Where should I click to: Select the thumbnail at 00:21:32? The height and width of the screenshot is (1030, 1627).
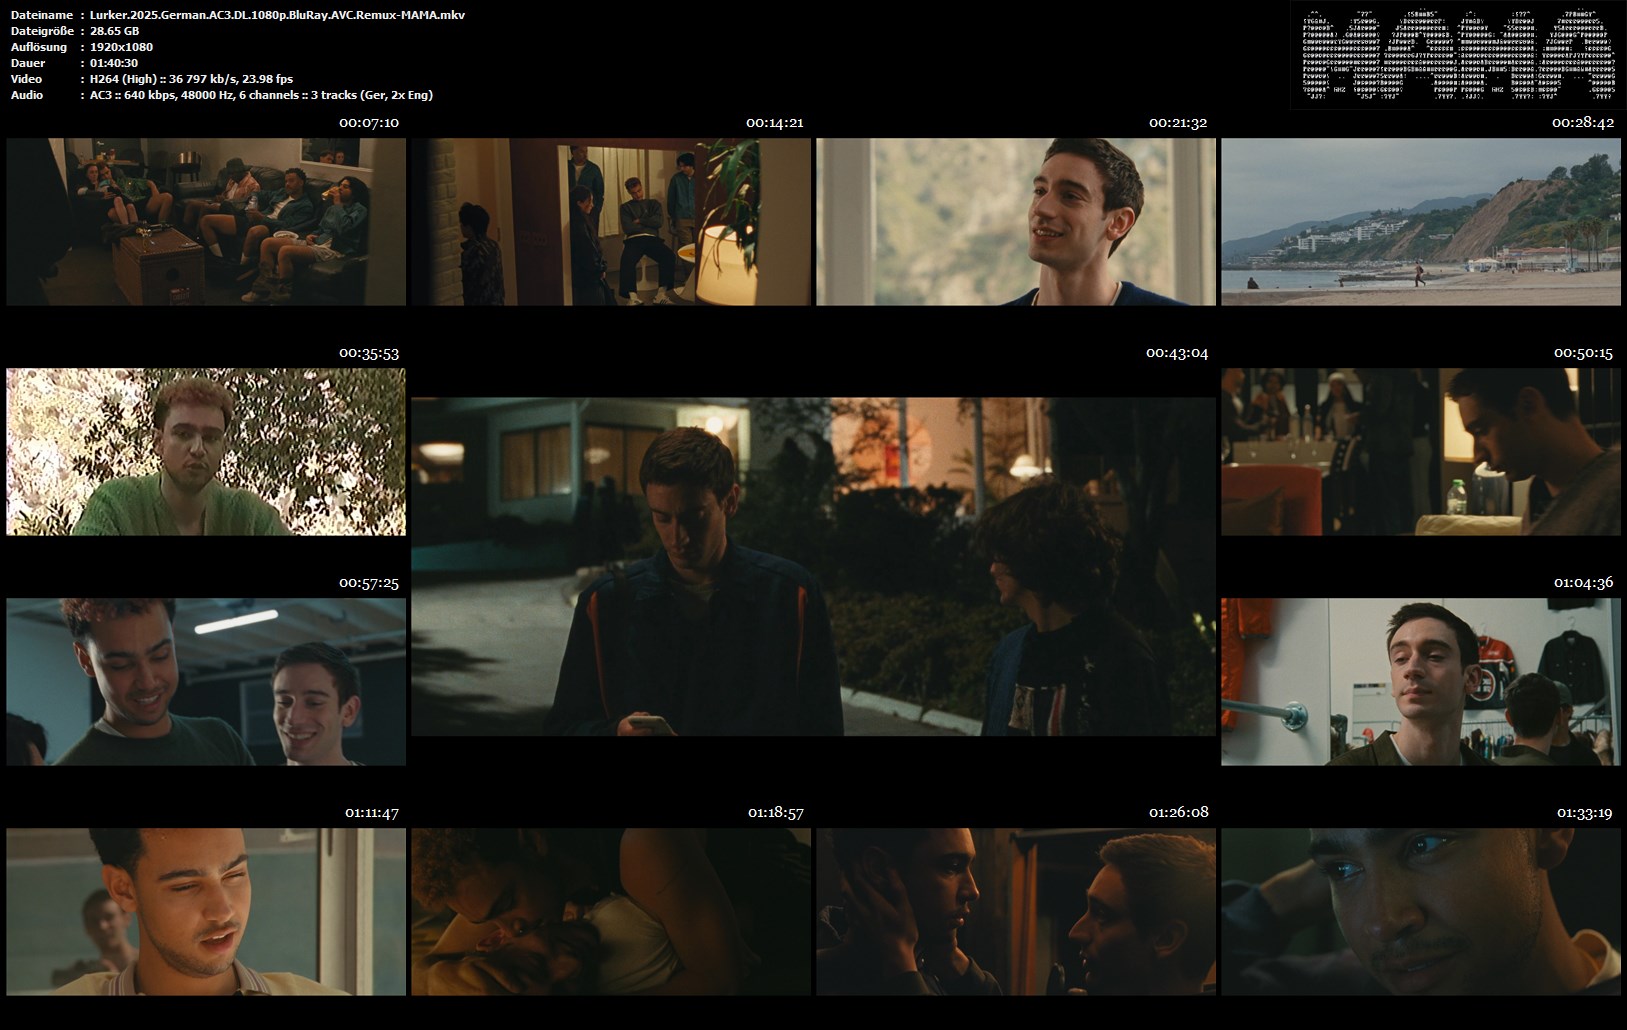pos(1016,222)
